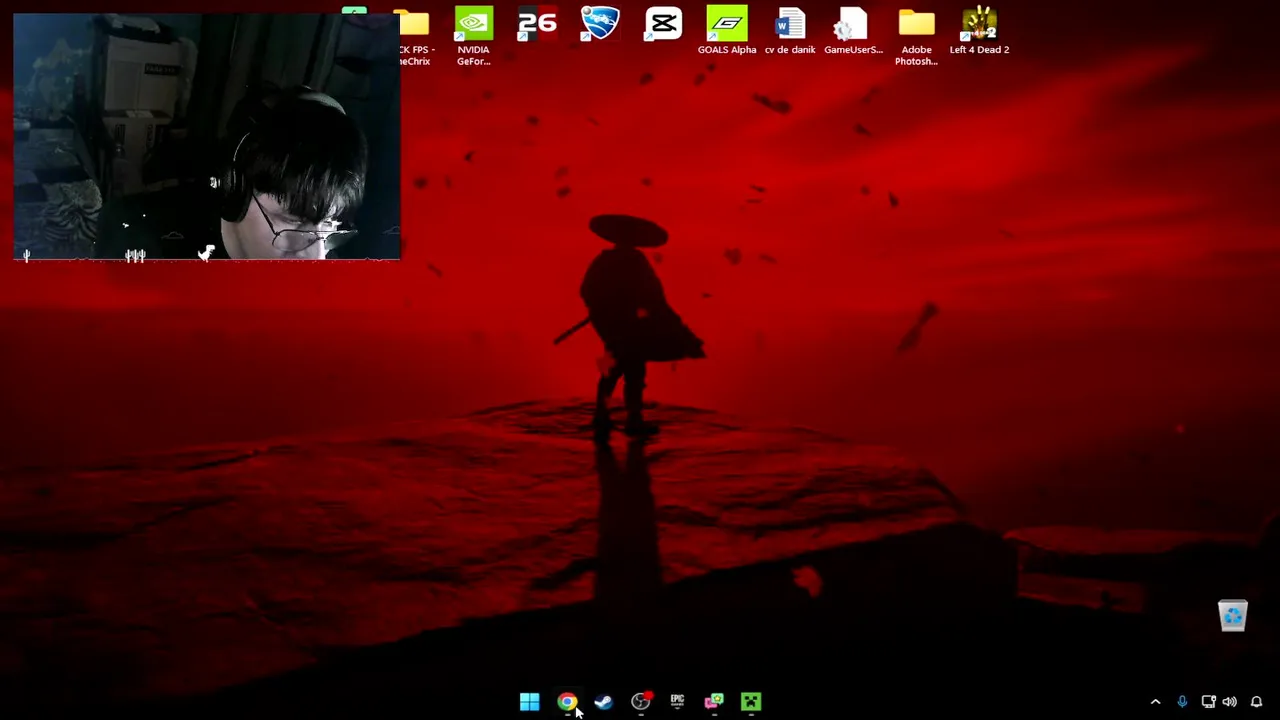1280x720 pixels.
Task: Open the Adobe Photosh... folder
Action: 916,36
